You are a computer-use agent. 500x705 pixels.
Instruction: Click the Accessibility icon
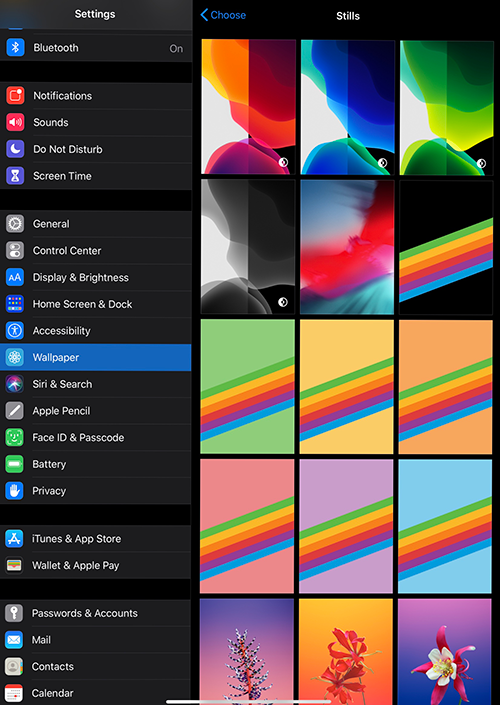(x=15, y=330)
